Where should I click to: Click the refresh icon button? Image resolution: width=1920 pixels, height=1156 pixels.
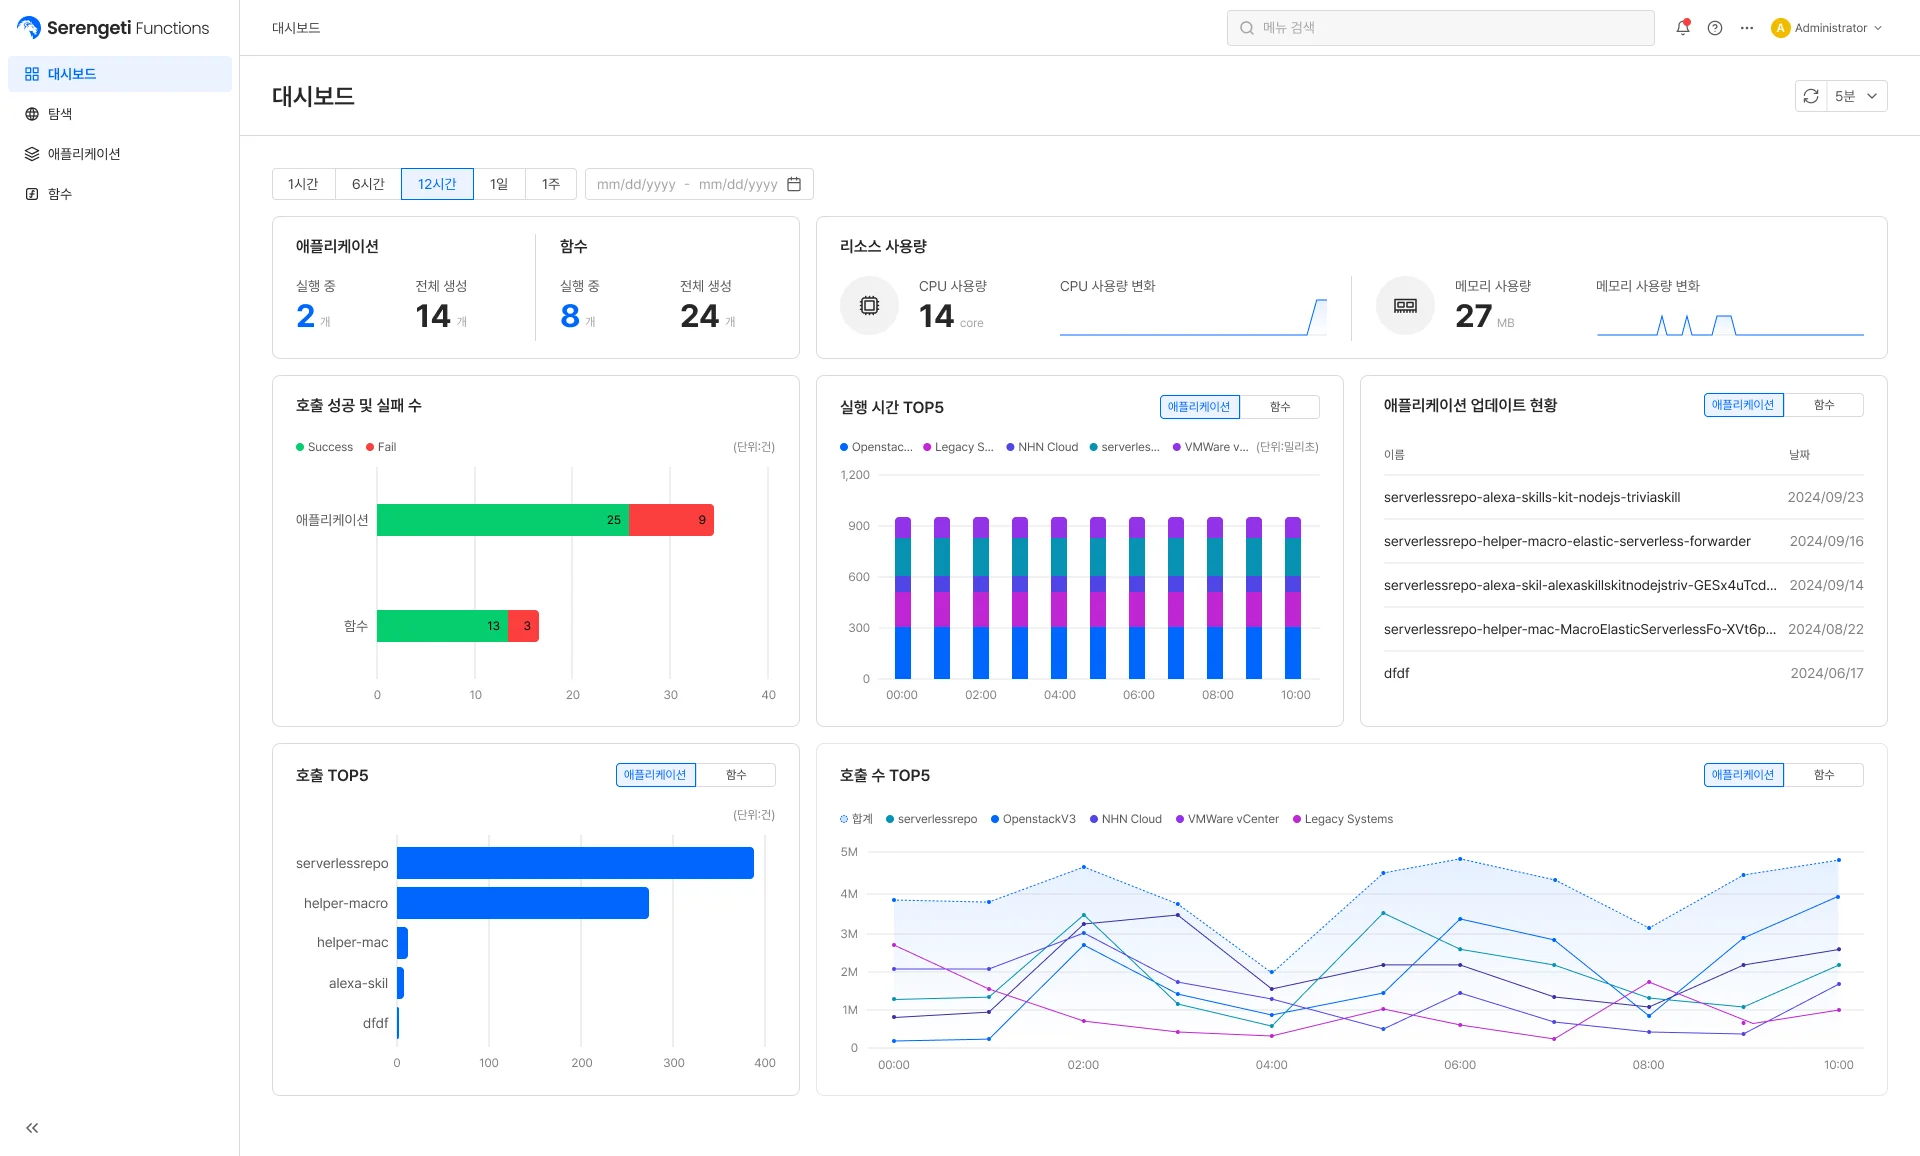point(1811,96)
